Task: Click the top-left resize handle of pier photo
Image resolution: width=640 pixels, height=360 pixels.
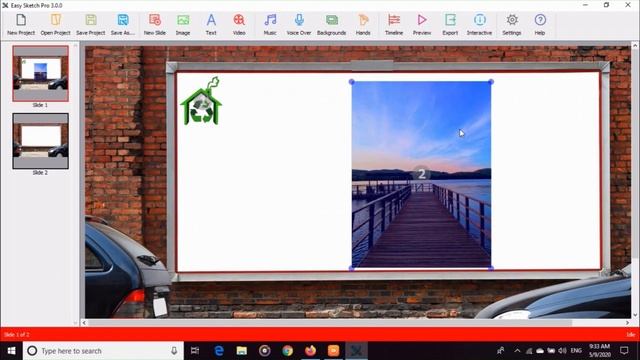Action: (x=352, y=82)
